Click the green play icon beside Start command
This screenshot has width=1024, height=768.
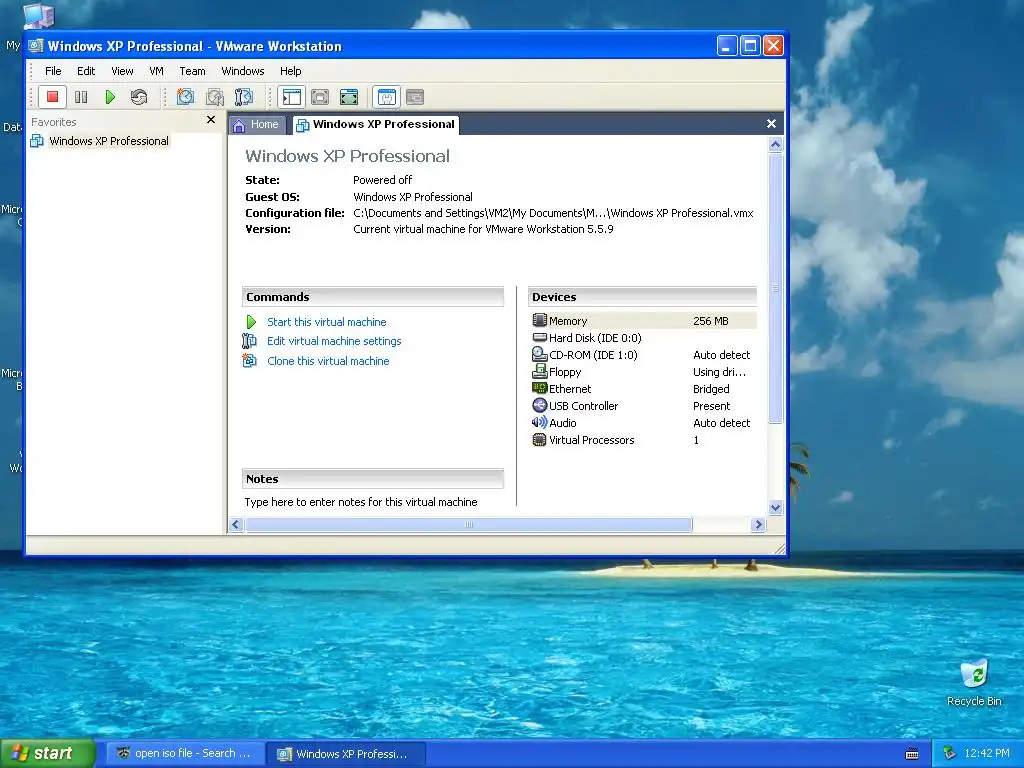click(251, 322)
